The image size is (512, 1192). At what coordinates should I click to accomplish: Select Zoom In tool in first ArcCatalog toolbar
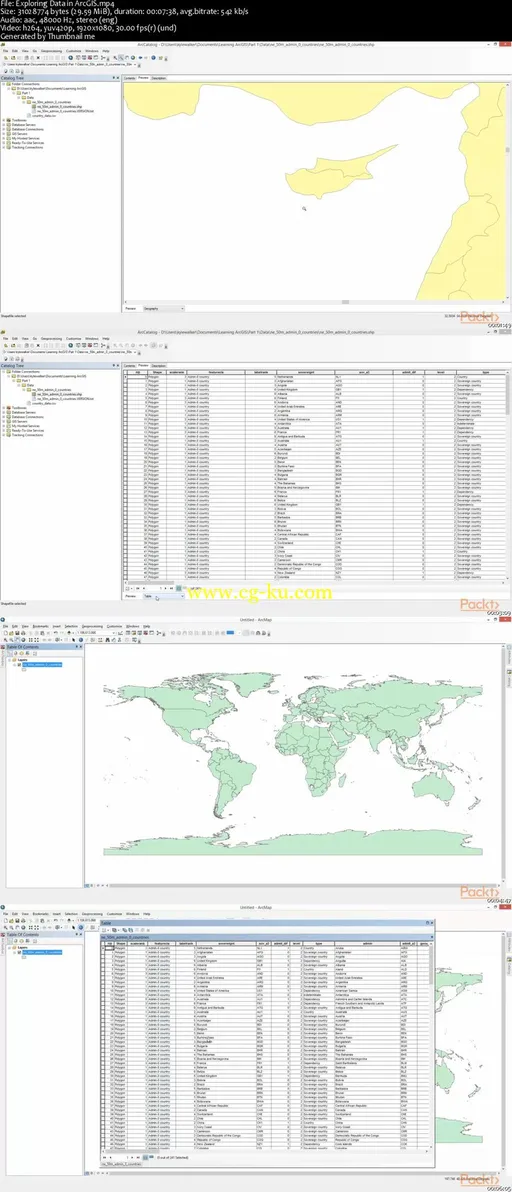(115, 57)
